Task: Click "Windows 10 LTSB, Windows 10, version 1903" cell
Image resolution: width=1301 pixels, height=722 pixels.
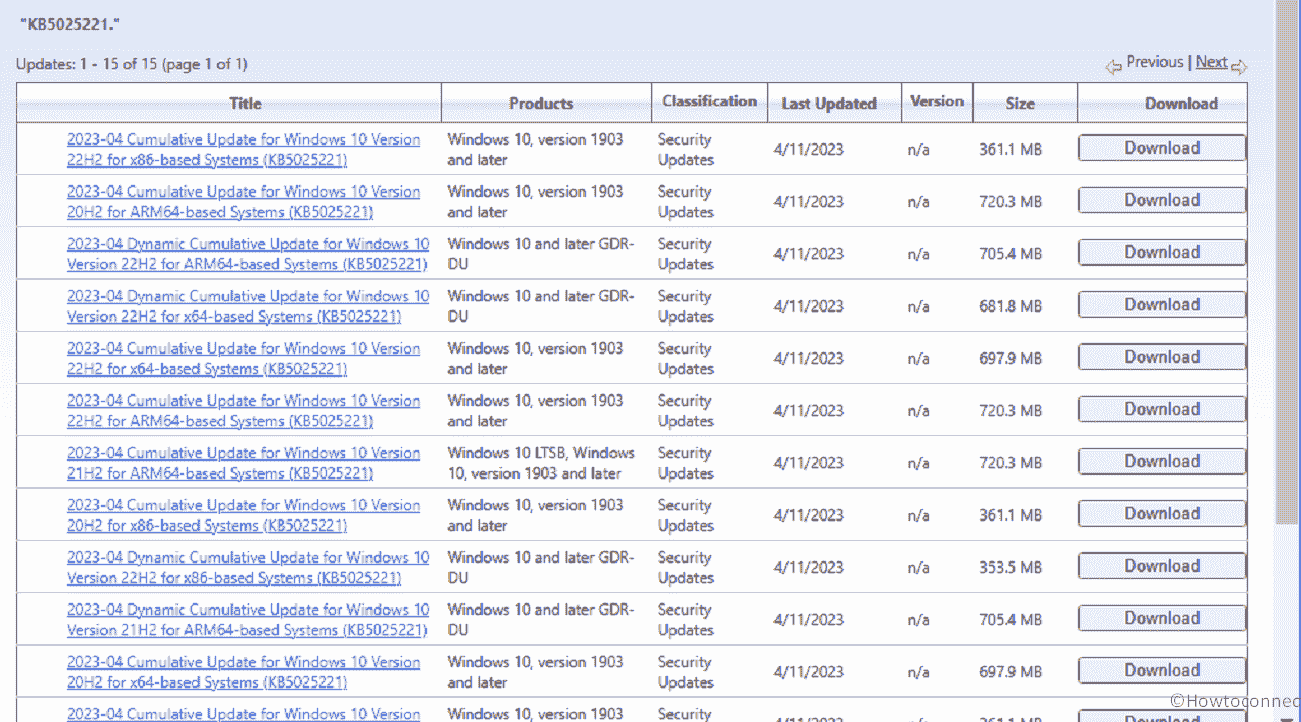Action: (x=541, y=463)
